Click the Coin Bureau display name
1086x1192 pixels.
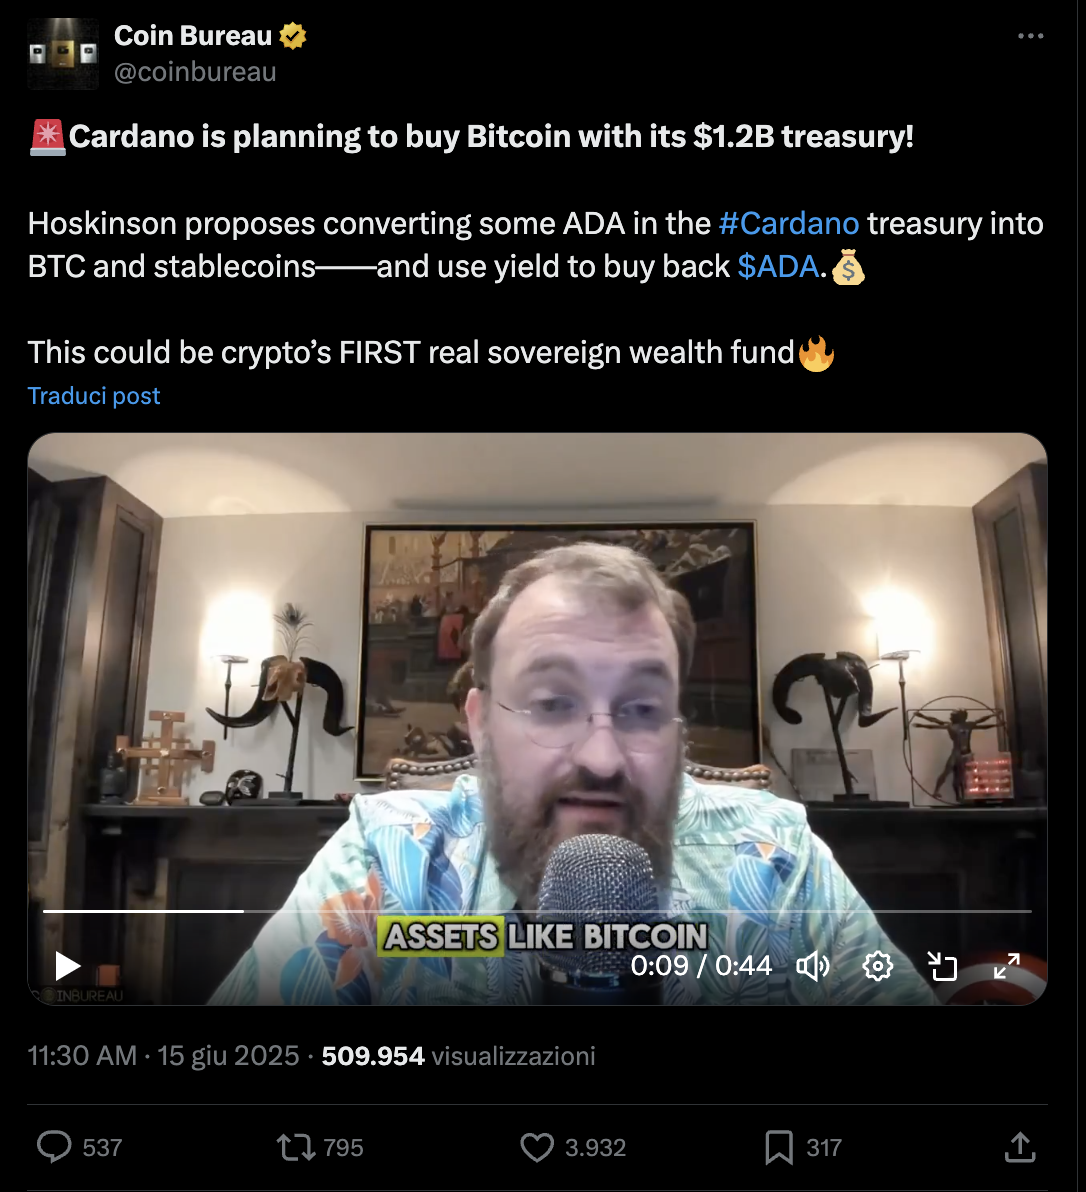(193, 36)
